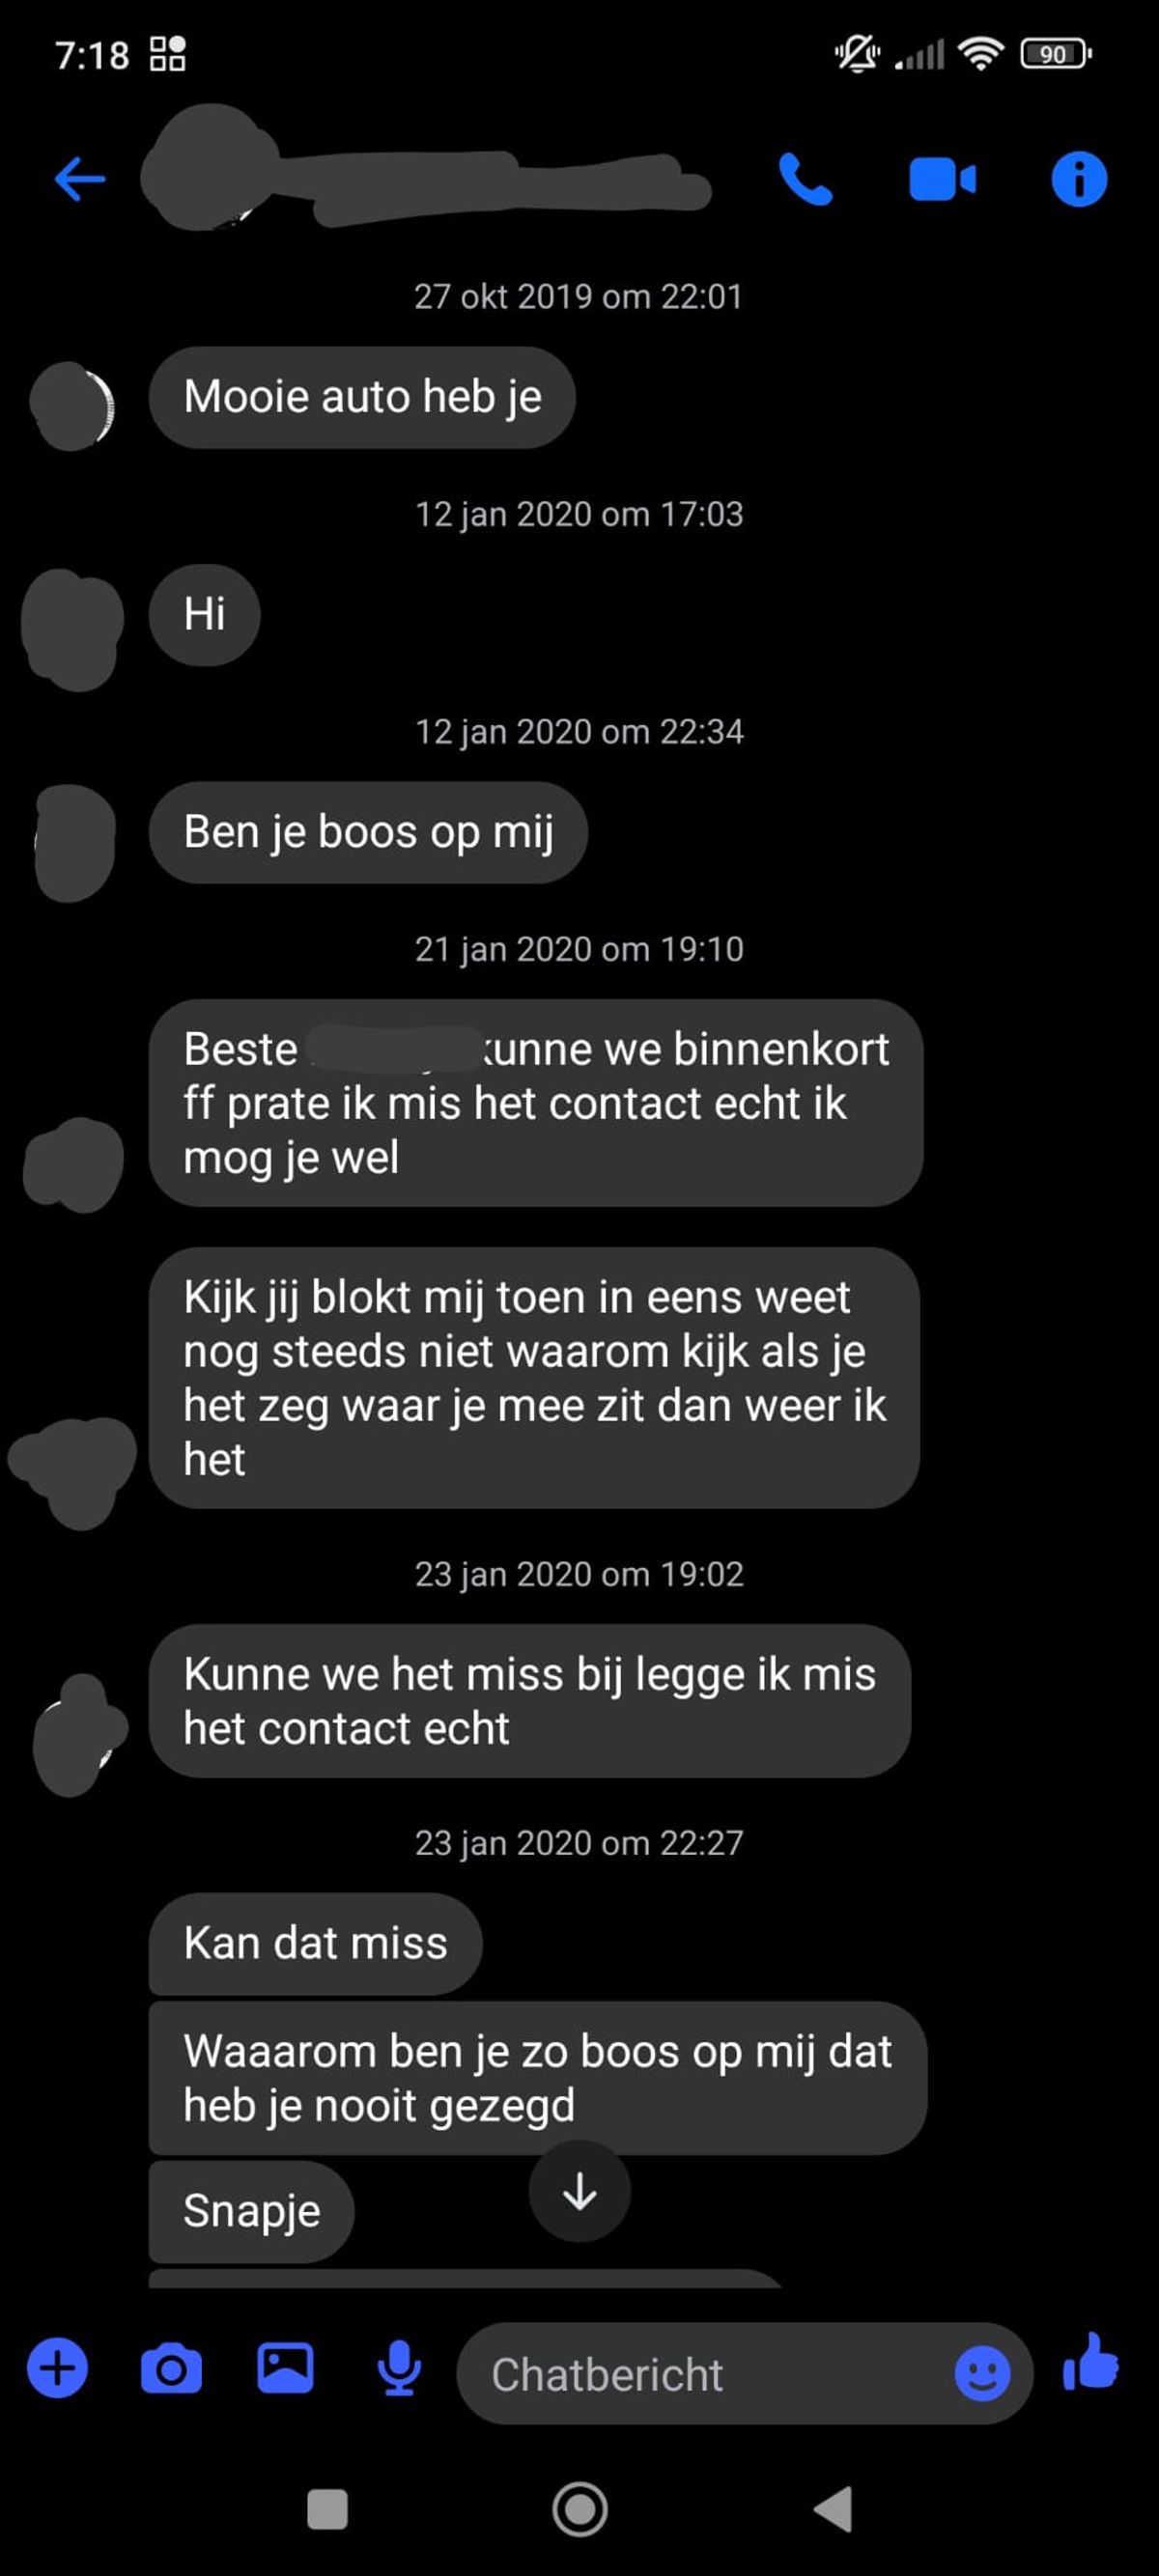
Task: Select the 'Kan dat miss' message bubble
Action: coord(315,1943)
